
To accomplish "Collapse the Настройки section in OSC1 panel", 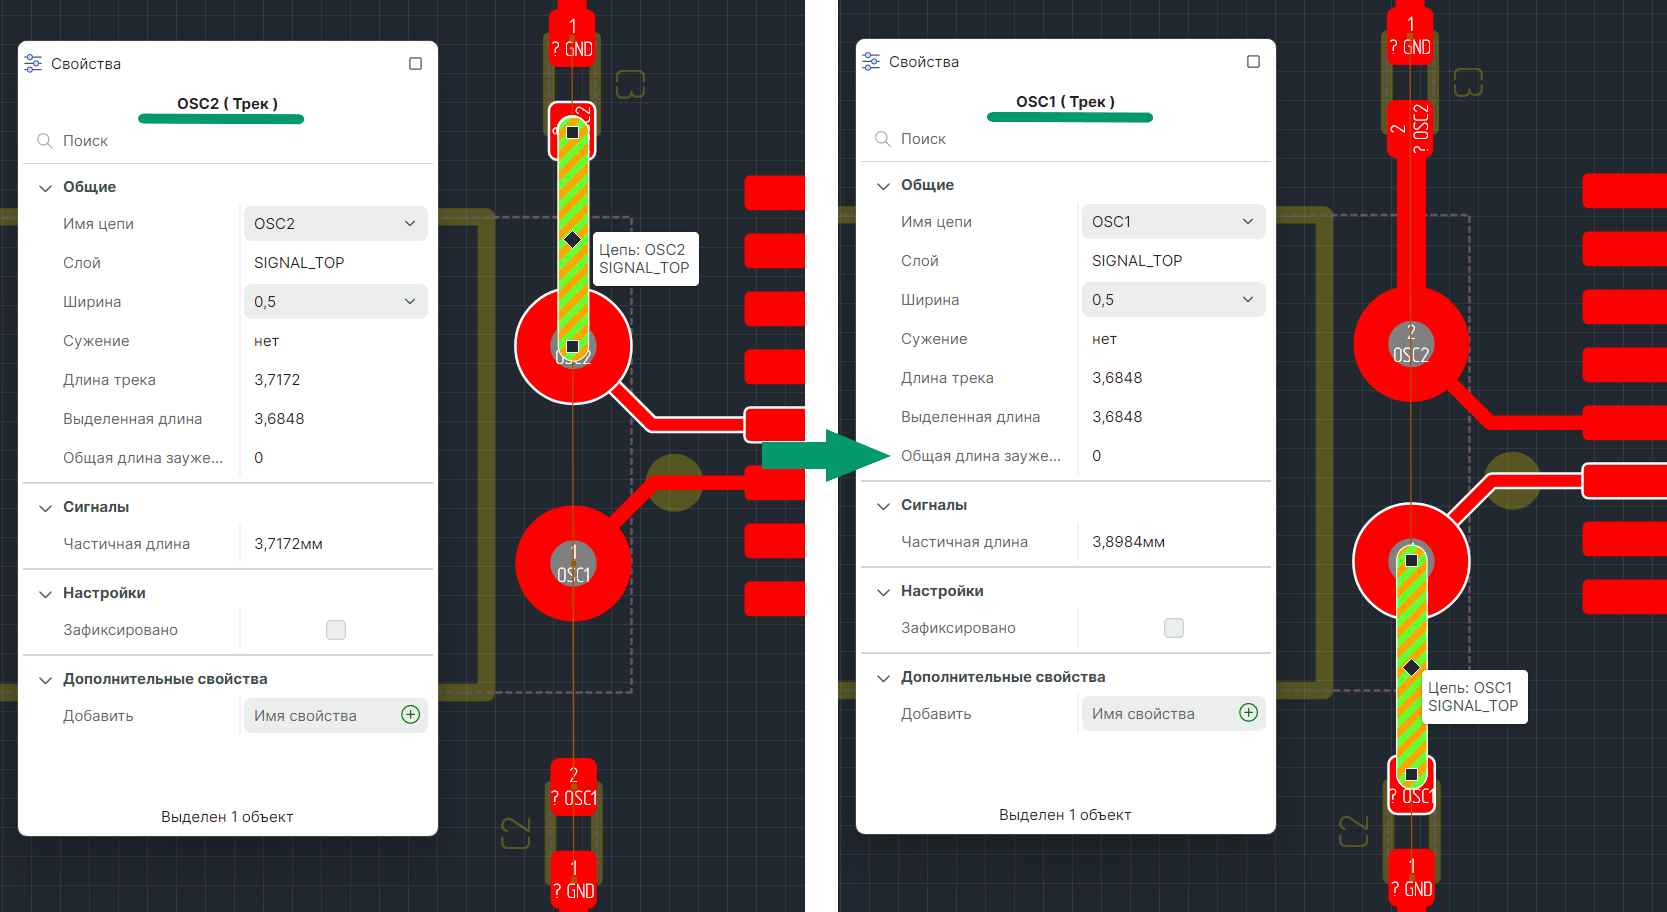I will point(883,591).
